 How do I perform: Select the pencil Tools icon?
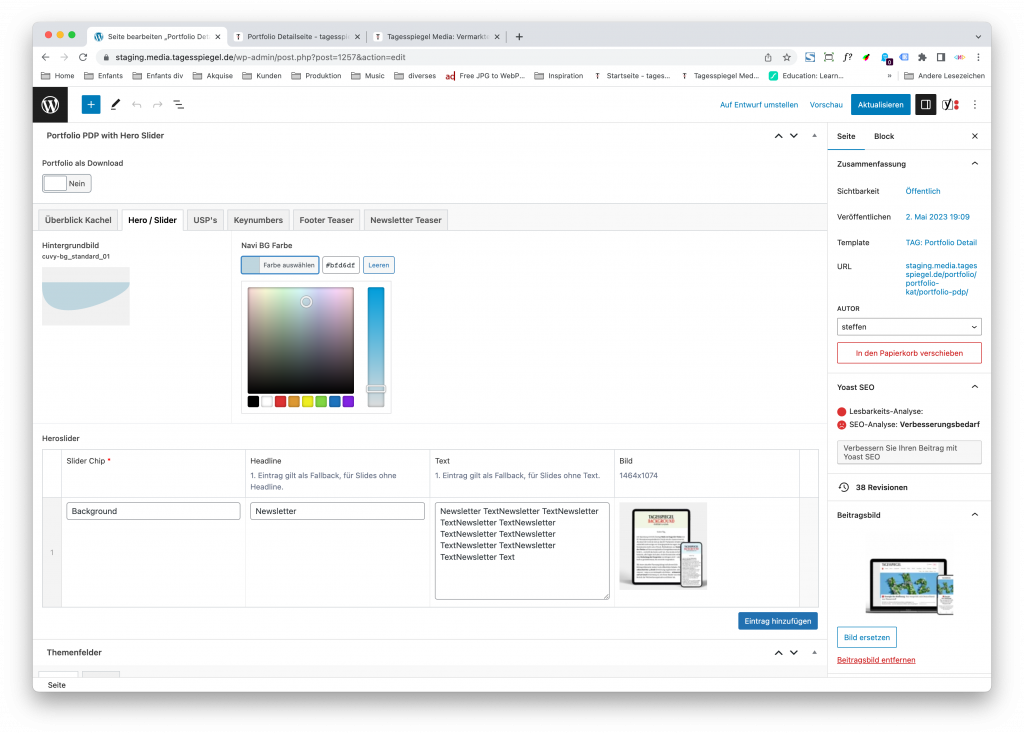[x=116, y=105]
